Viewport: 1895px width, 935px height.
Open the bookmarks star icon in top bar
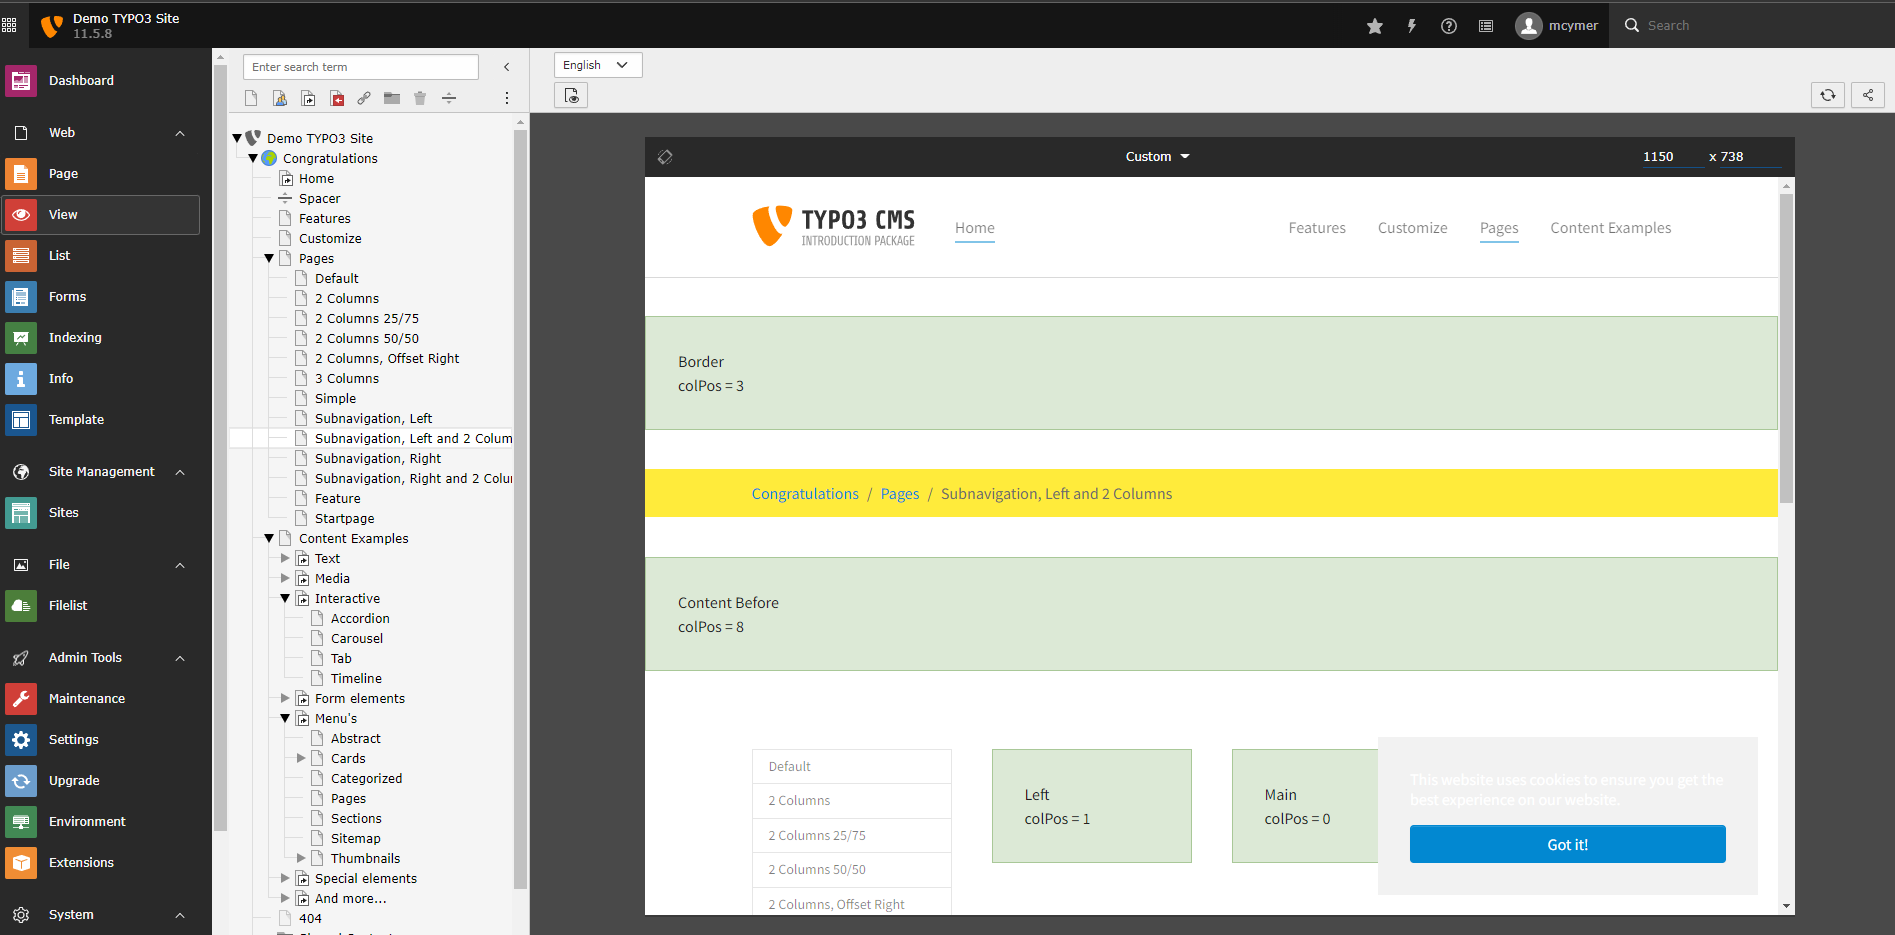click(1375, 25)
